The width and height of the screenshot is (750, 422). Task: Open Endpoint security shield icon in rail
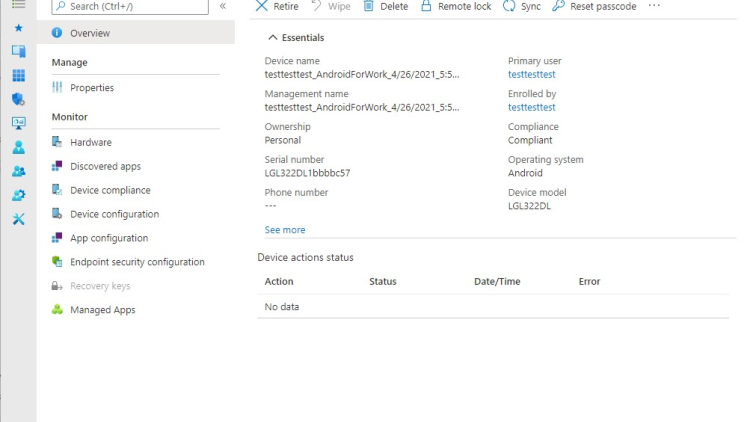pyautogui.click(x=18, y=99)
